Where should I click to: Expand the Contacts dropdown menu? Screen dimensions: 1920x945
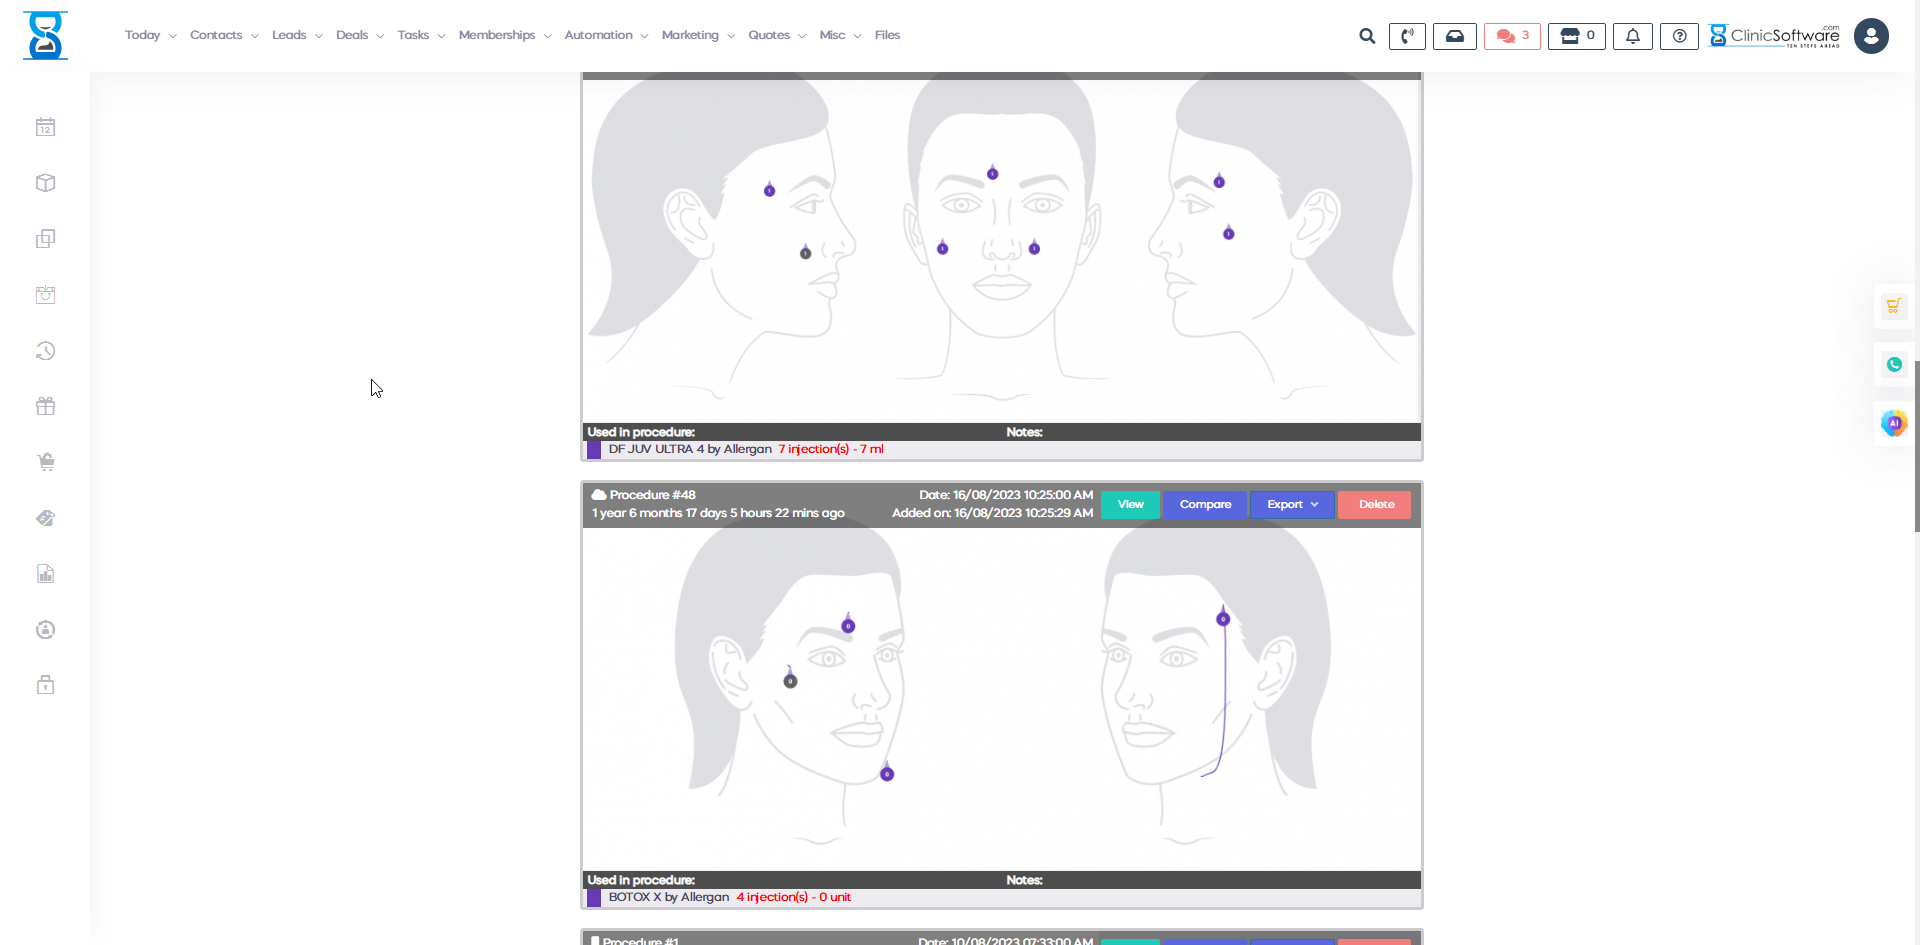[217, 34]
